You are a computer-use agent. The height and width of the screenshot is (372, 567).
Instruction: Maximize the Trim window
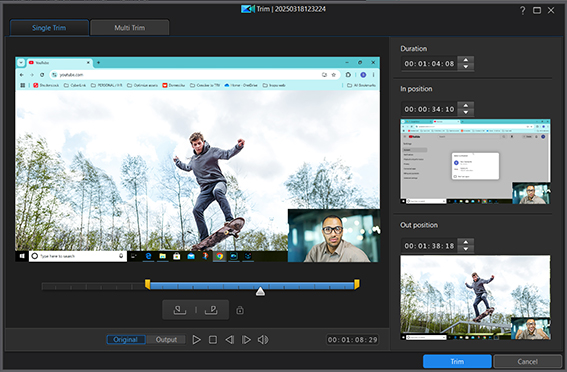point(537,10)
